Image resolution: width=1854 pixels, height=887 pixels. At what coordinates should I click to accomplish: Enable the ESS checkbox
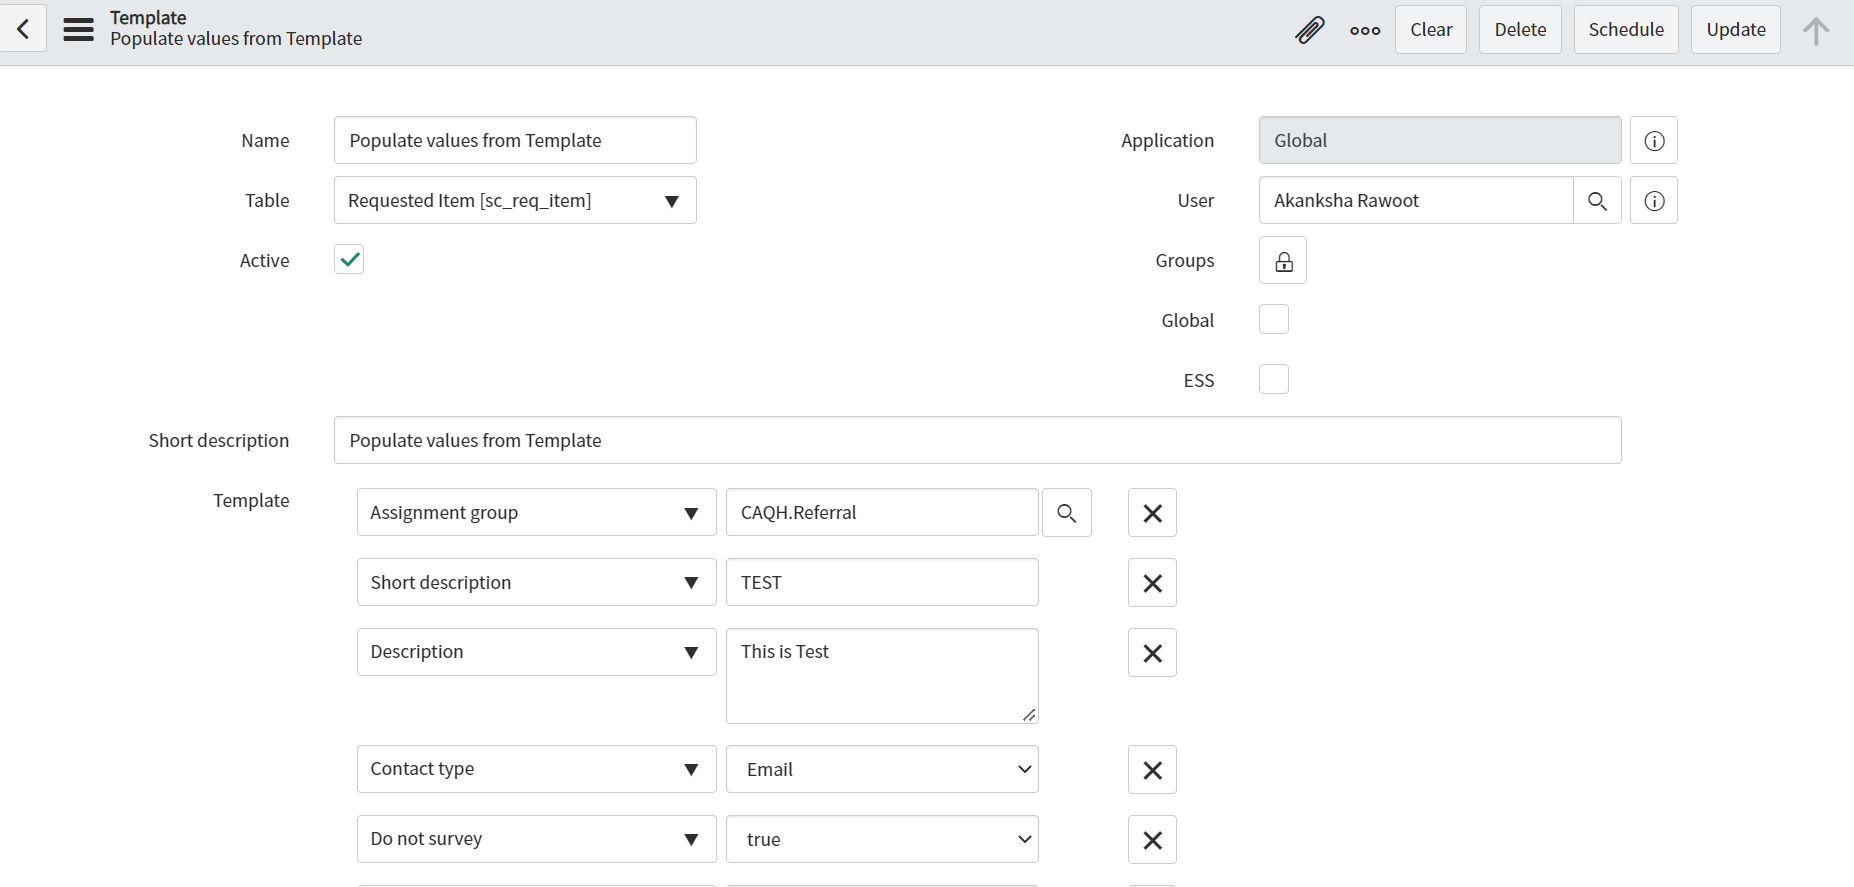(1274, 379)
